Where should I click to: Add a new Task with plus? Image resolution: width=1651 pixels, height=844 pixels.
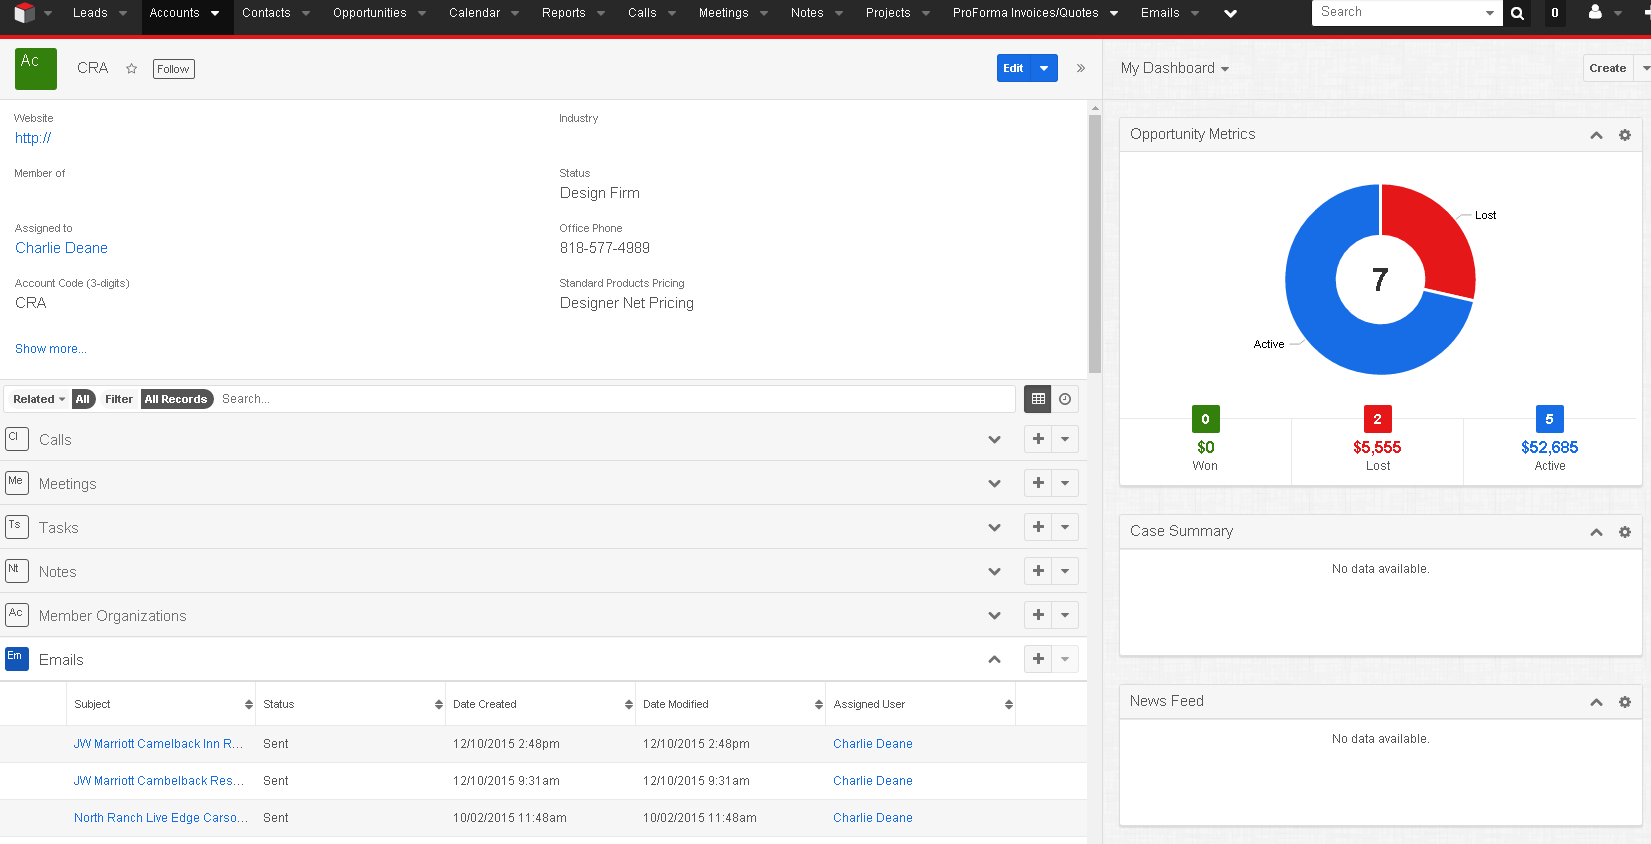point(1038,527)
